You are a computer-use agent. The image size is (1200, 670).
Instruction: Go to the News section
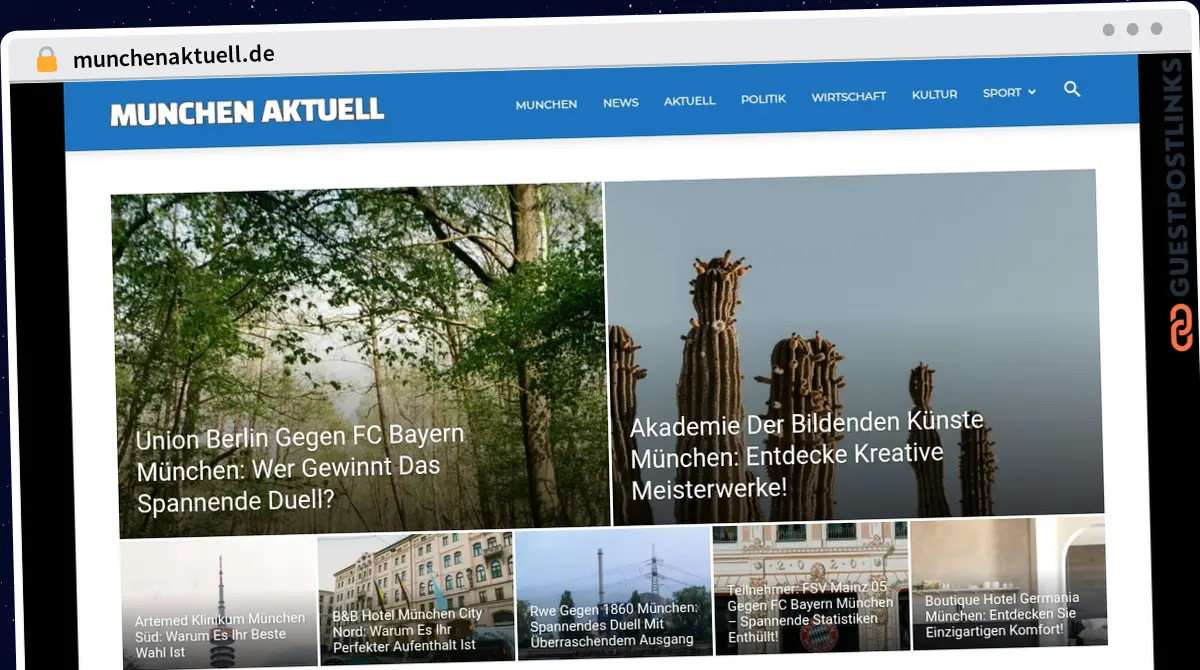point(620,102)
